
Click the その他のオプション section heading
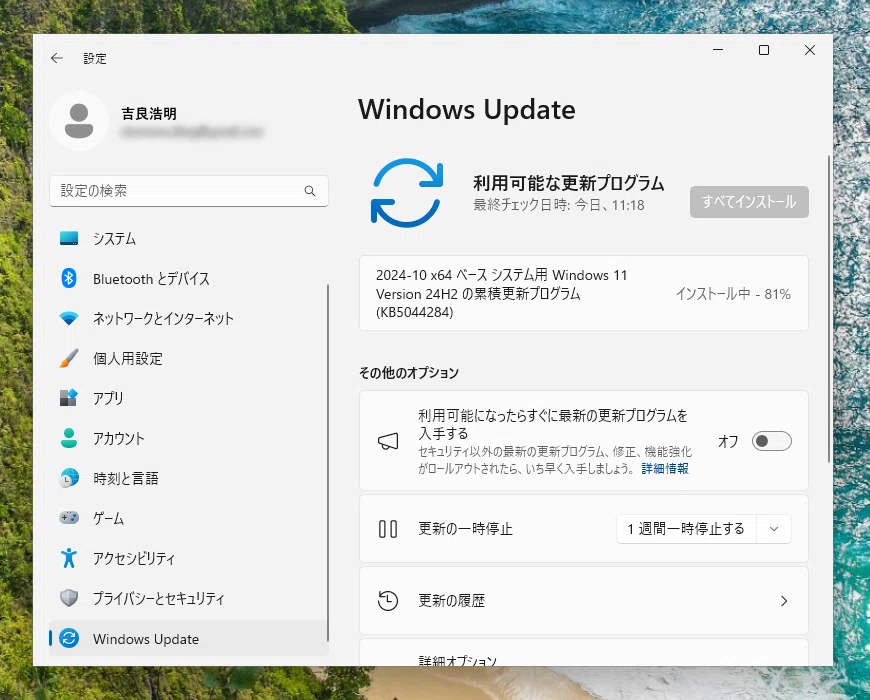tap(409, 373)
